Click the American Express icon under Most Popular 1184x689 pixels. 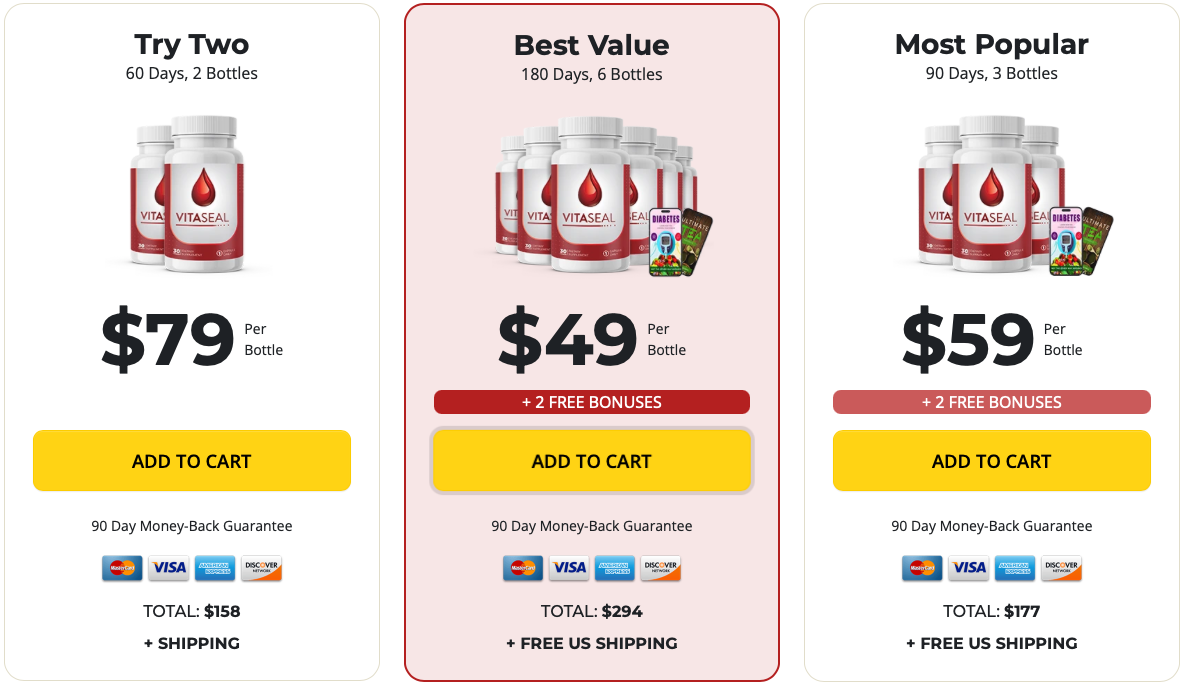pyautogui.click(x=1014, y=568)
